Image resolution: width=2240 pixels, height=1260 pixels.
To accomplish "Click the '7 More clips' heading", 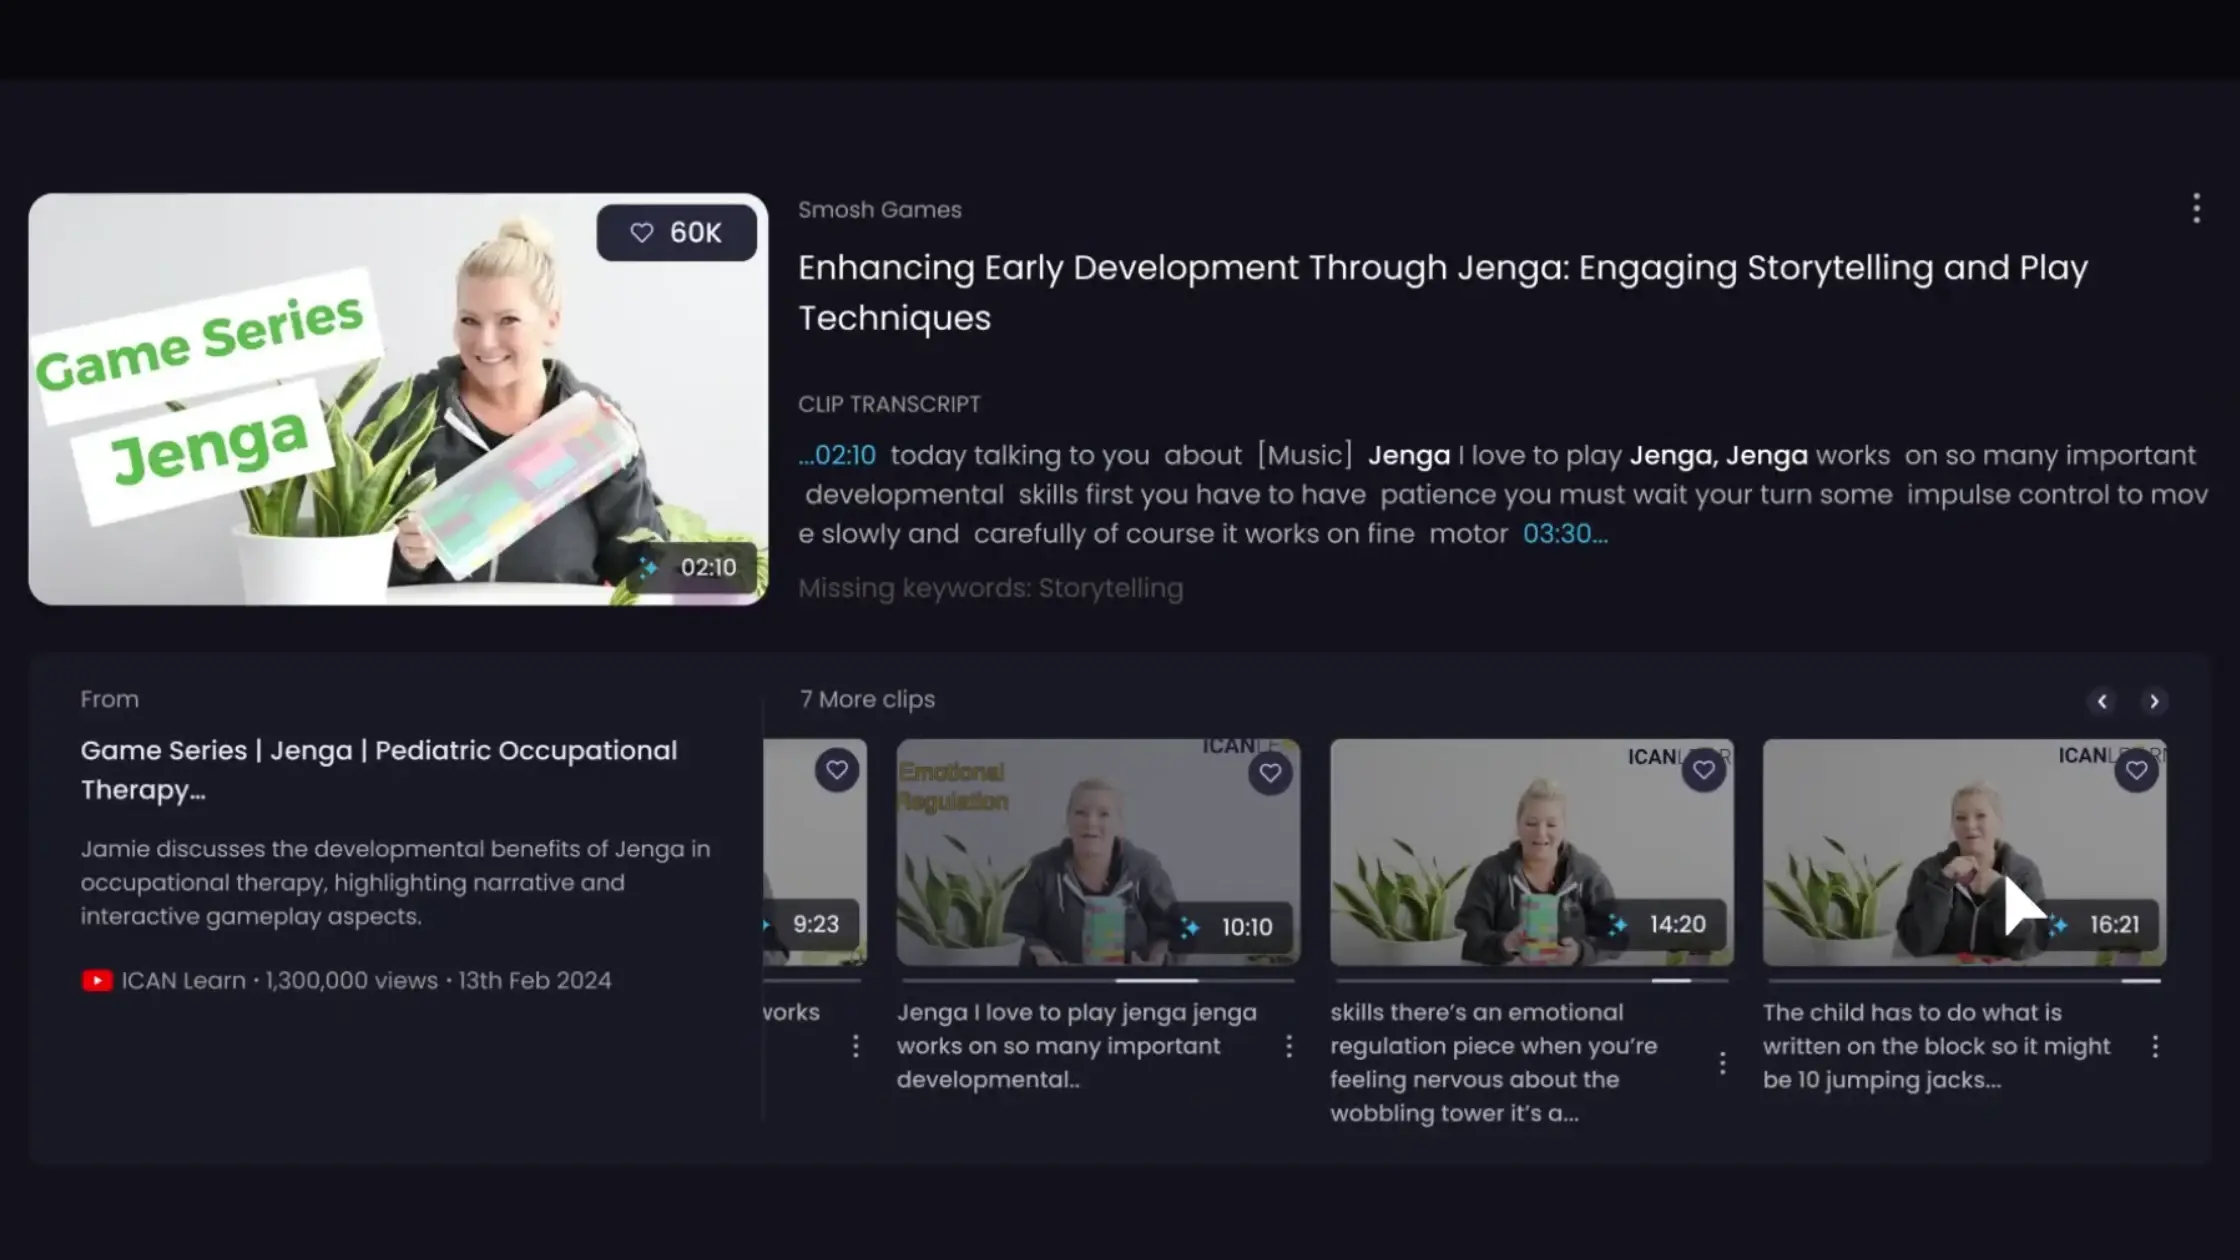I will 867,700.
